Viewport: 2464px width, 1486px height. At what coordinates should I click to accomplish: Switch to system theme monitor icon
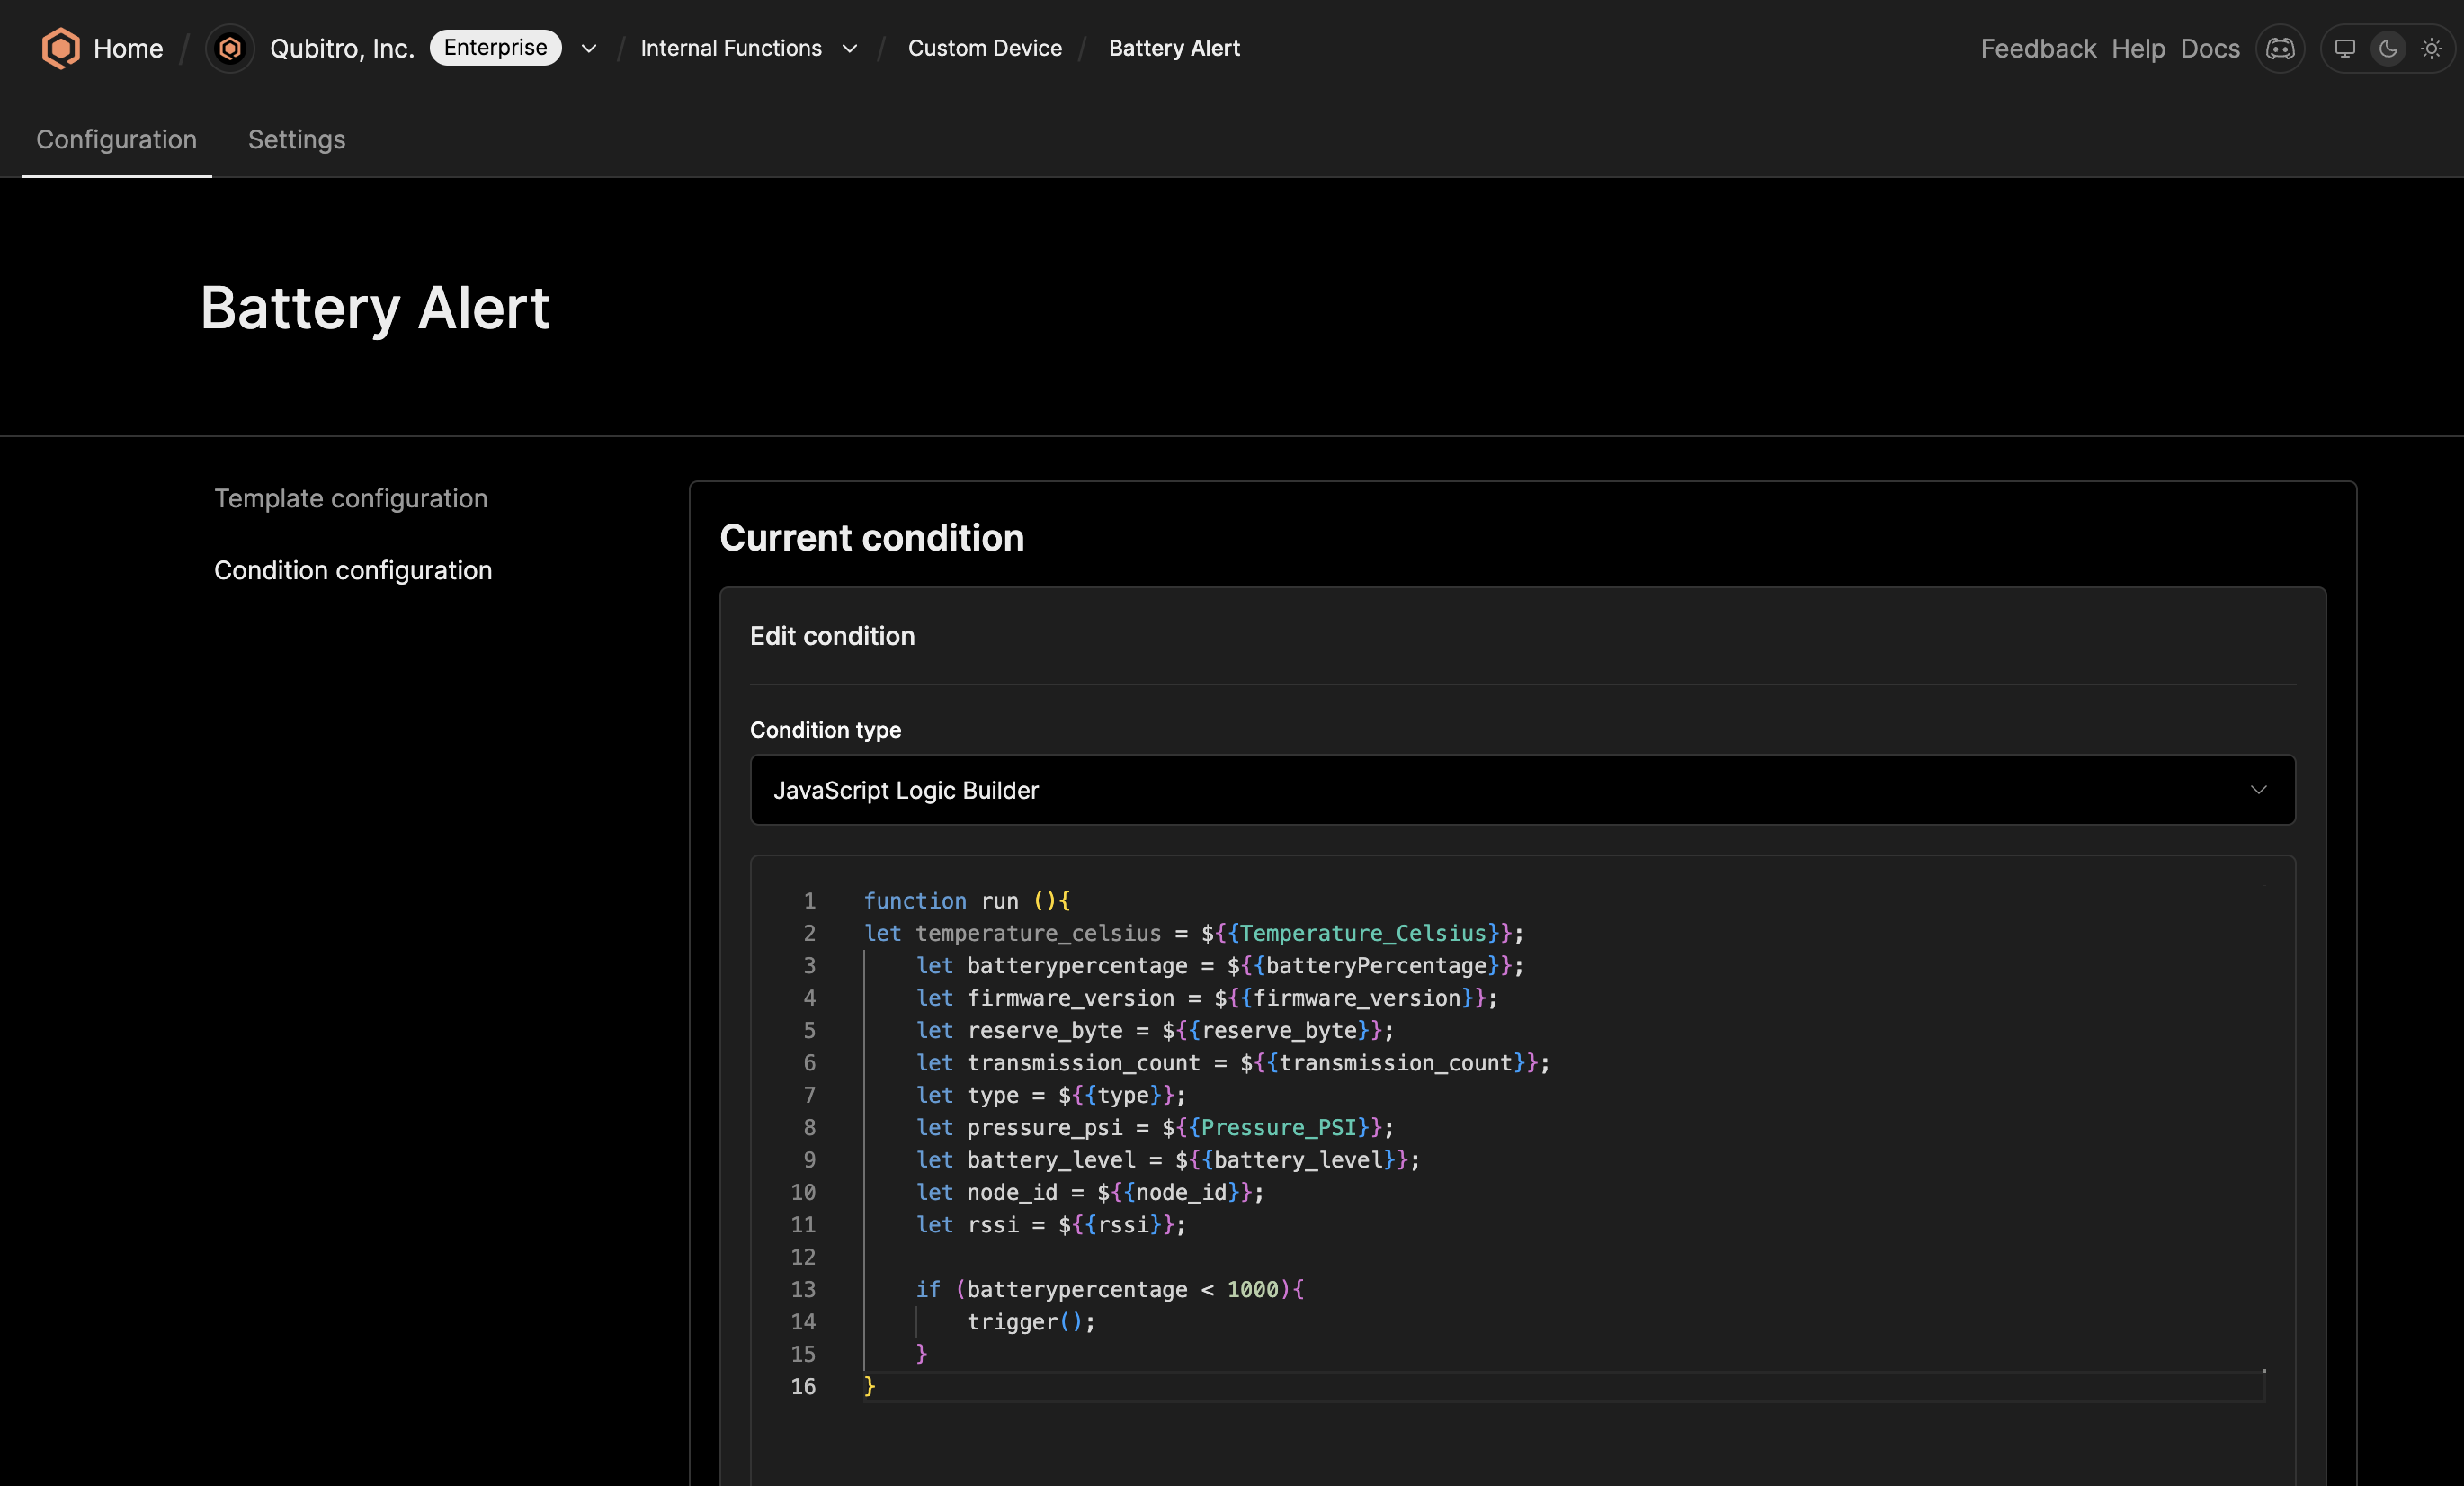2345,48
